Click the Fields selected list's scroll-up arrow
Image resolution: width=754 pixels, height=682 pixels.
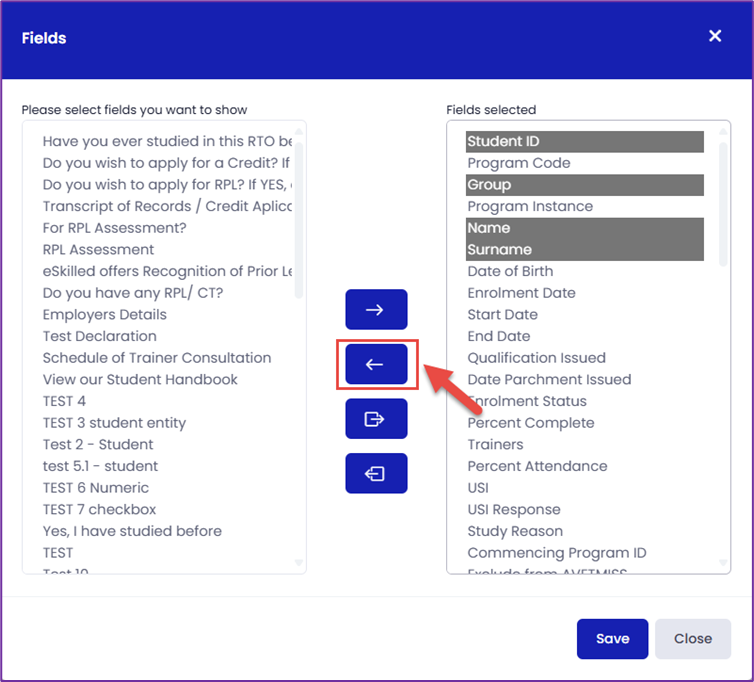(x=723, y=131)
